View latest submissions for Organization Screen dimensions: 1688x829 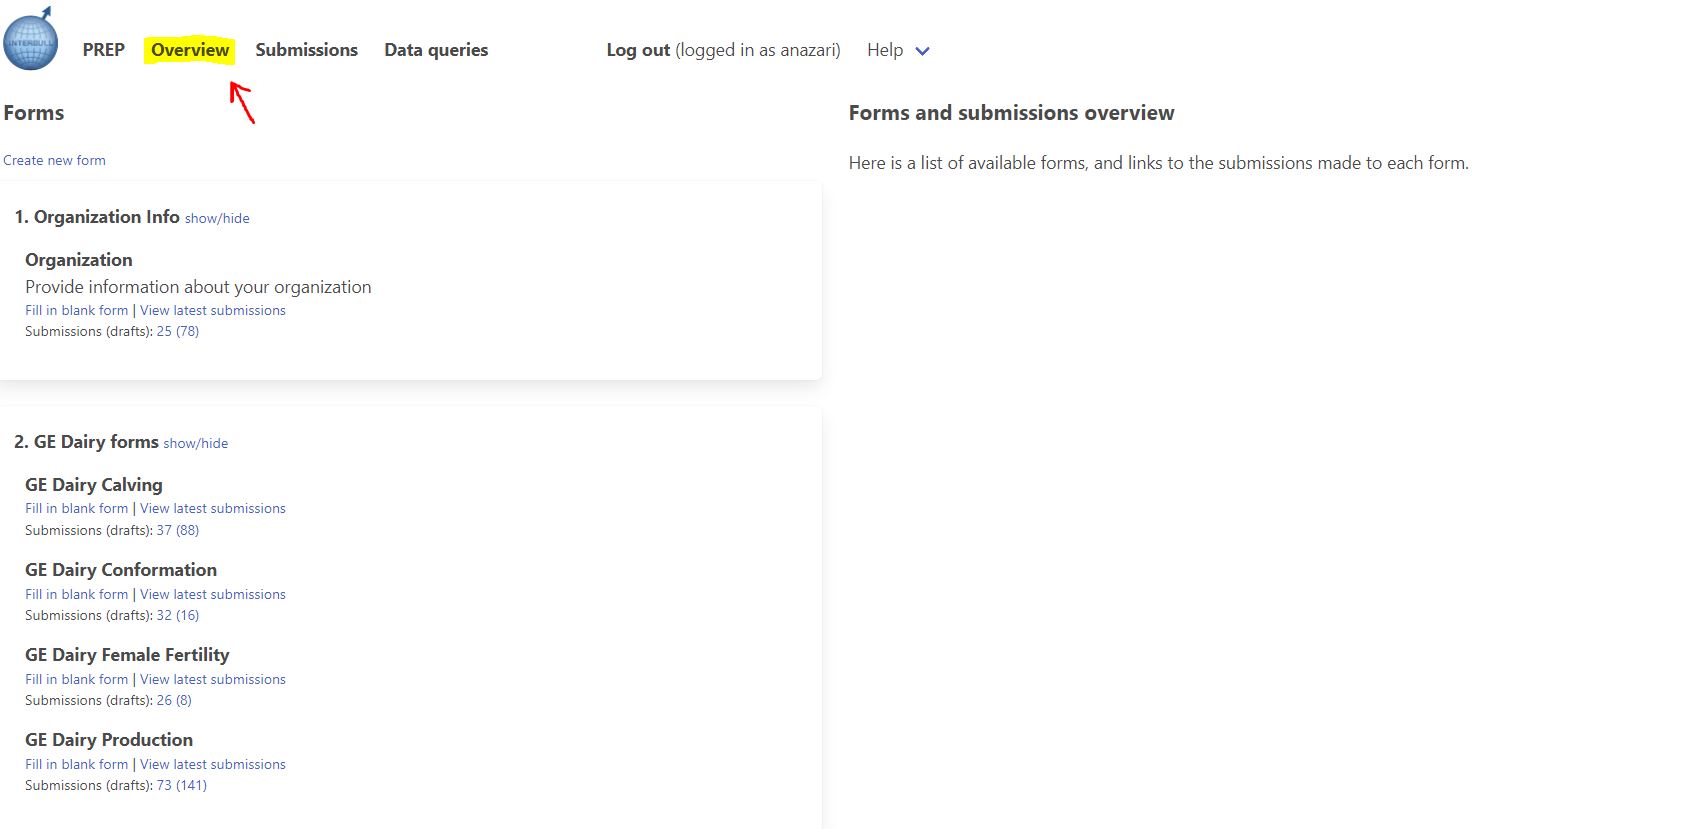pos(212,310)
